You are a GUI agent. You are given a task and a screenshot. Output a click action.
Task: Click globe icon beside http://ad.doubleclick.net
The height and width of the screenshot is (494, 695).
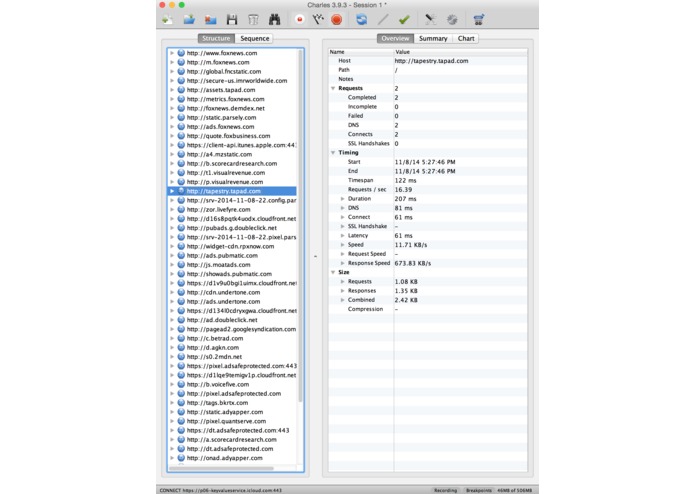[x=181, y=319]
